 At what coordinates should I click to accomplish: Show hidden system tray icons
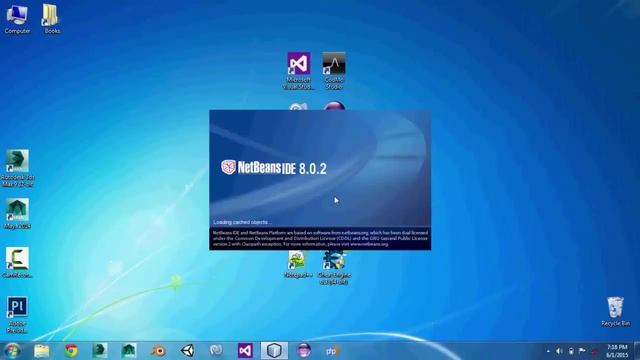coord(548,351)
